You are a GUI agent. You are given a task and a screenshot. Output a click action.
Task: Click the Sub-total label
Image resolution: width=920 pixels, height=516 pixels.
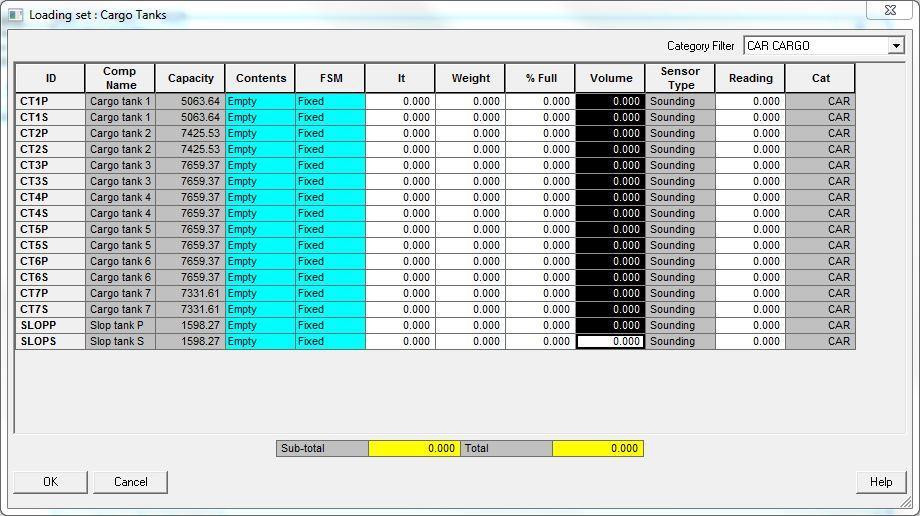(x=322, y=448)
